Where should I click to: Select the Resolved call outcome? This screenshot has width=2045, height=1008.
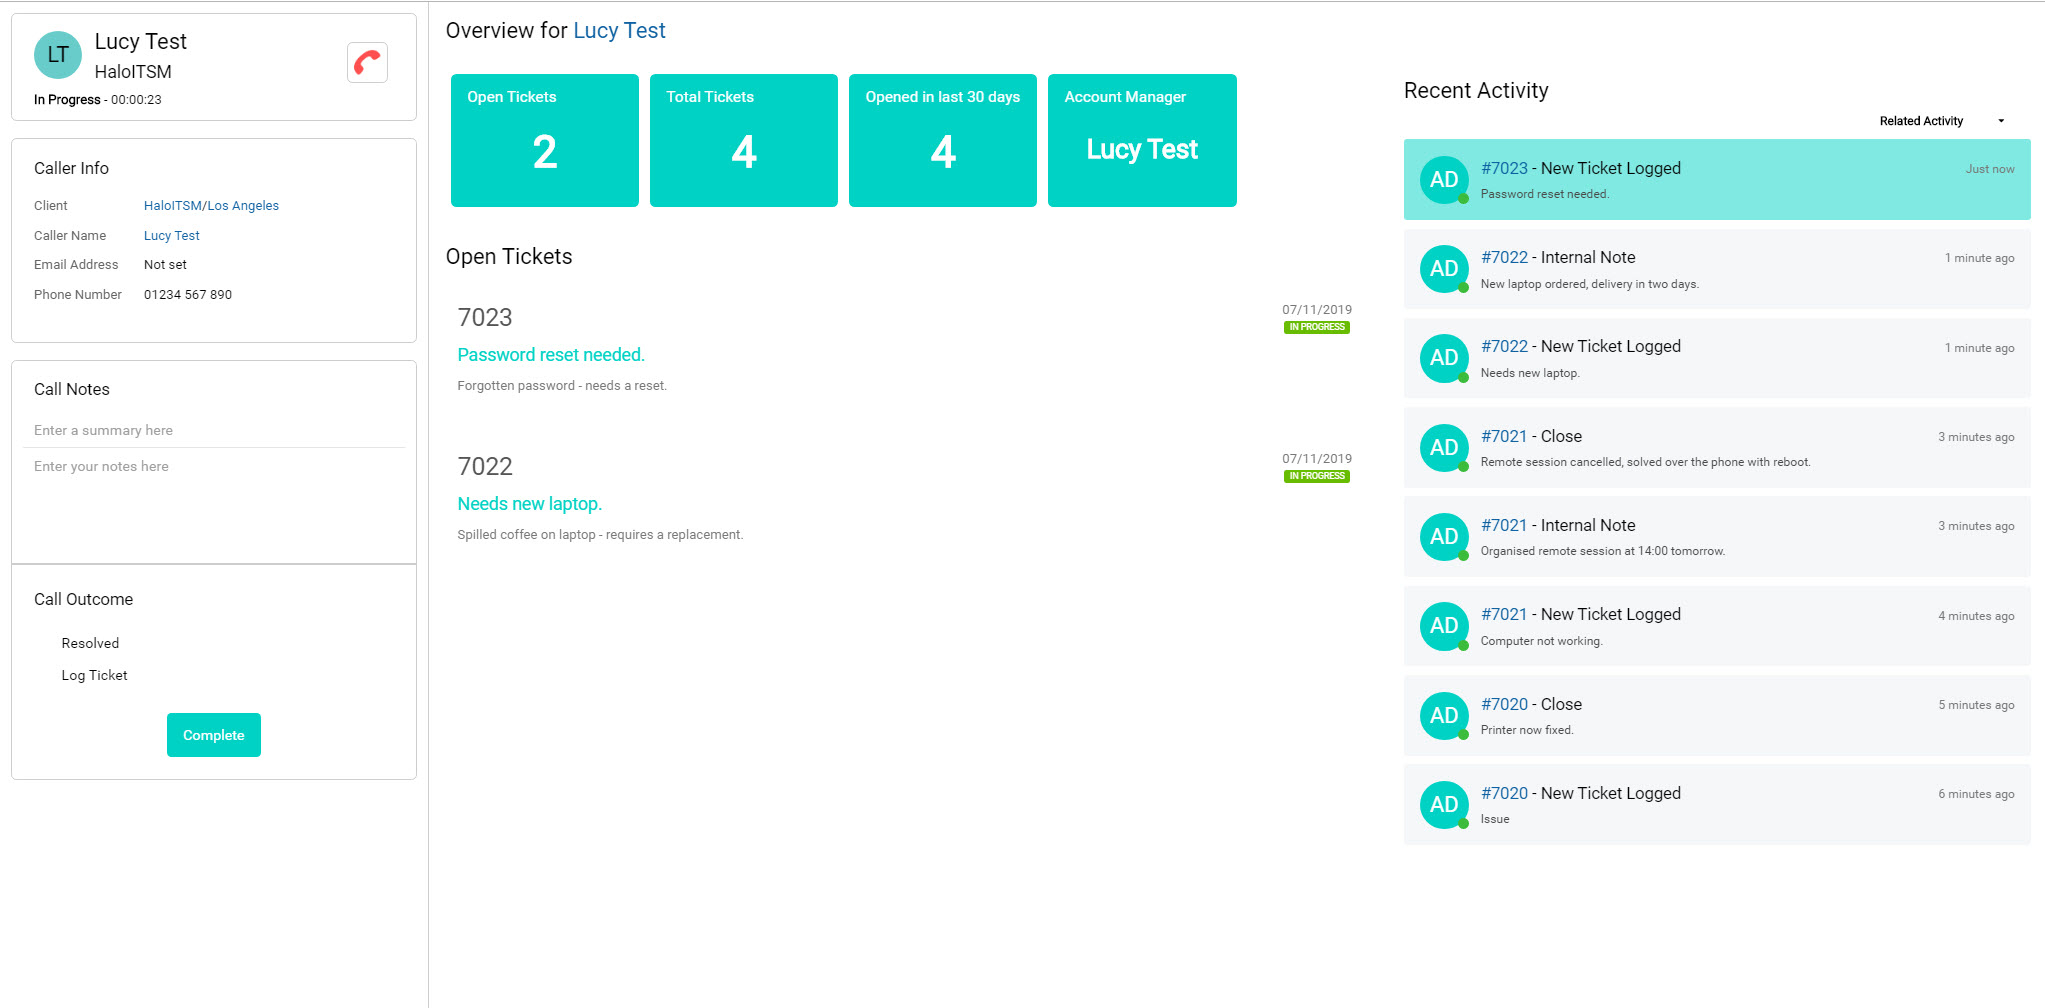pos(90,643)
